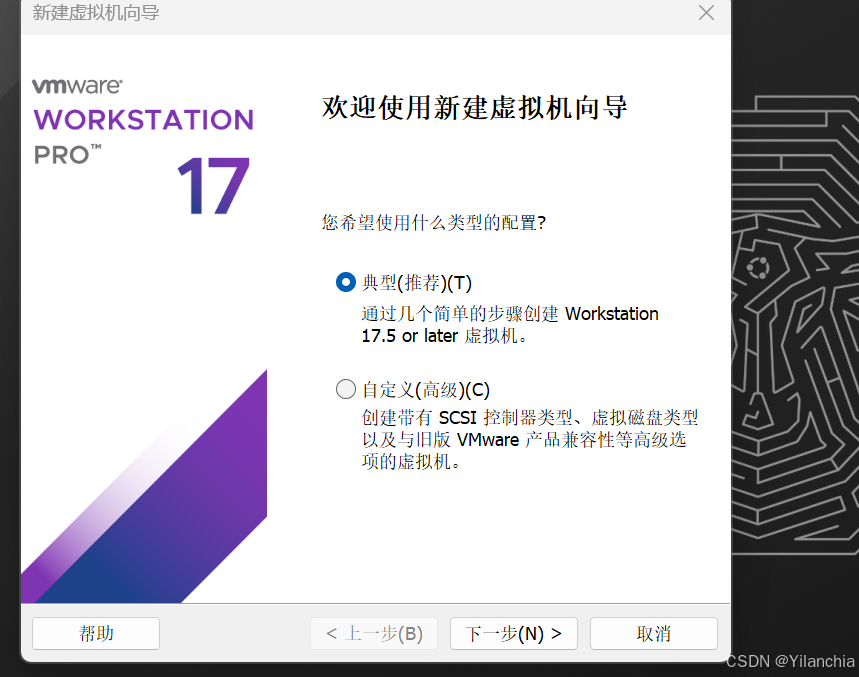
Task: Click the description mentioning Workstation 17.5 or later
Action: pyautogui.click(x=509, y=325)
